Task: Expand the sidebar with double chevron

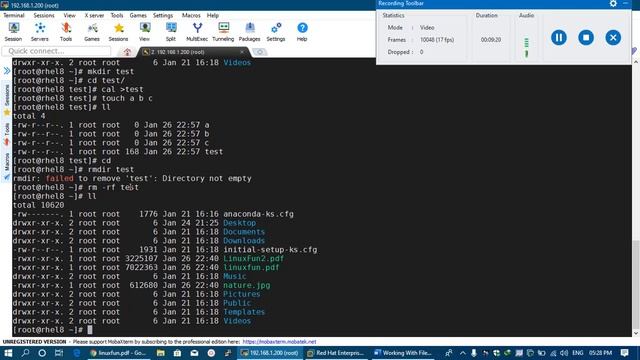Action: pyautogui.click(x=7, y=71)
